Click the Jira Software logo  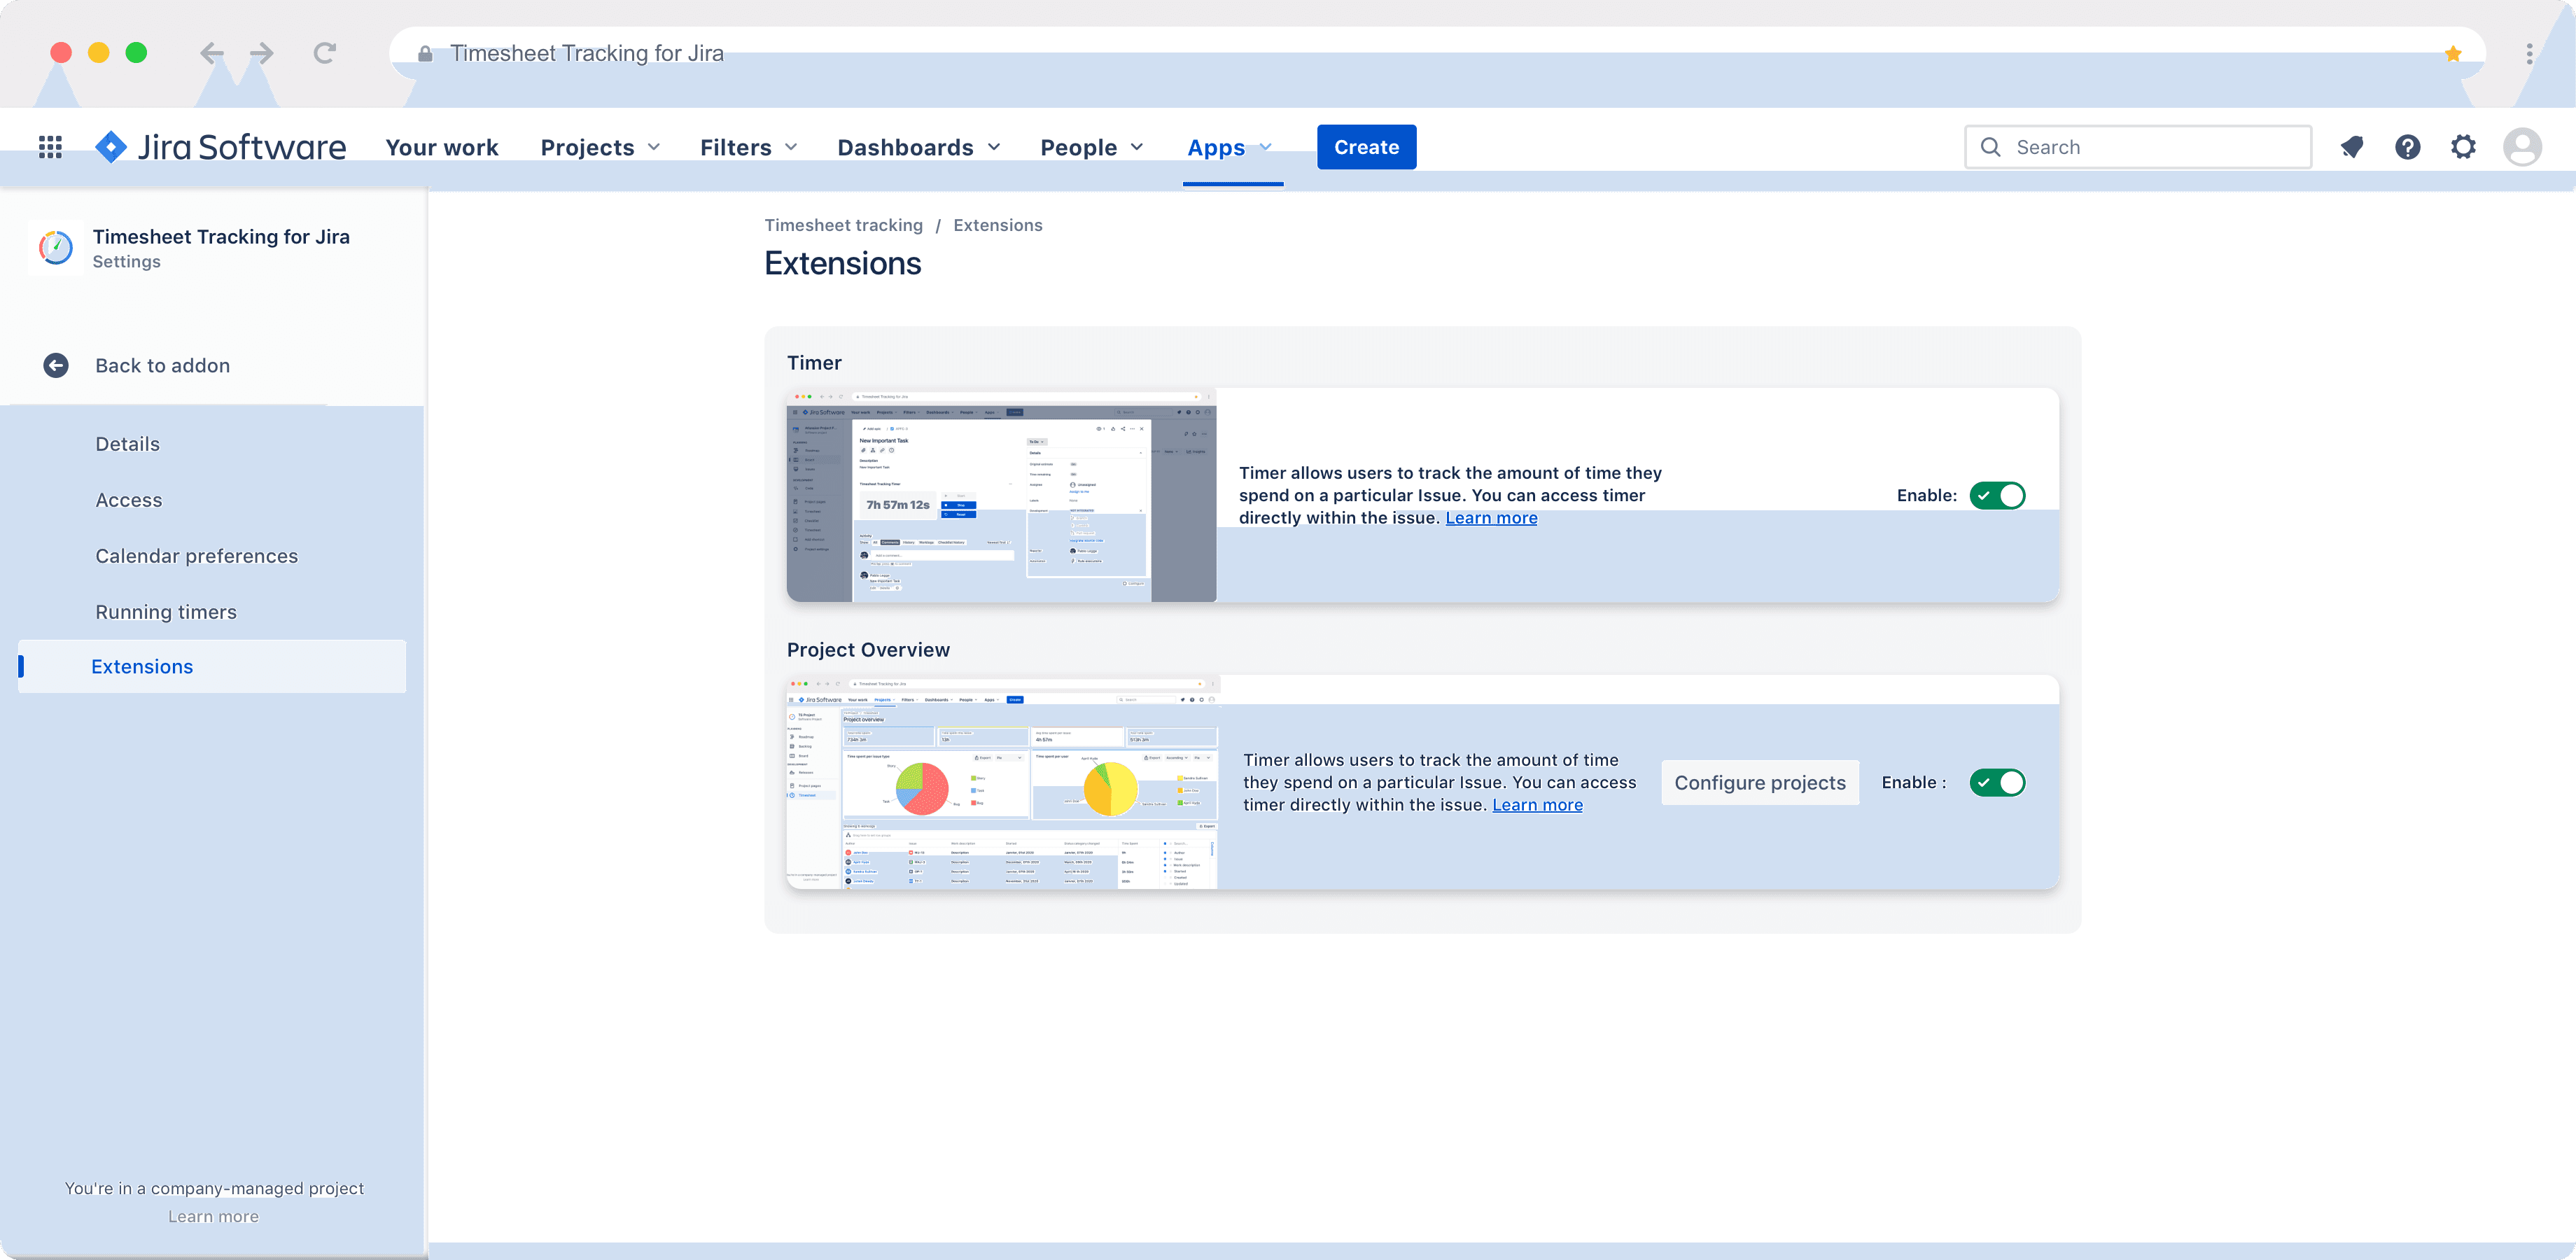coord(220,147)
